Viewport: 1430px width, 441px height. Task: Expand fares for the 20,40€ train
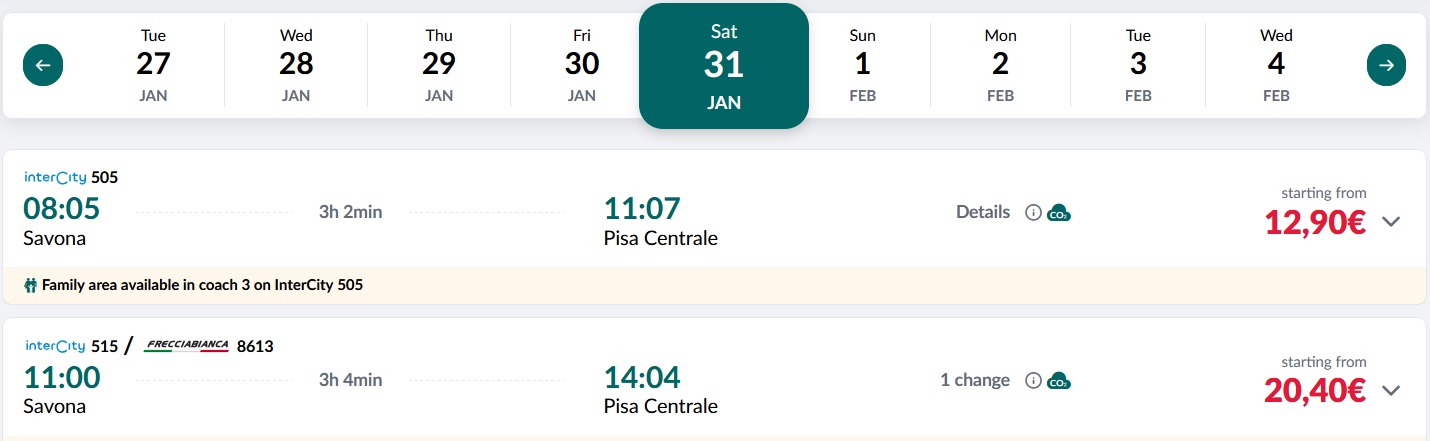pos(1391,390)
